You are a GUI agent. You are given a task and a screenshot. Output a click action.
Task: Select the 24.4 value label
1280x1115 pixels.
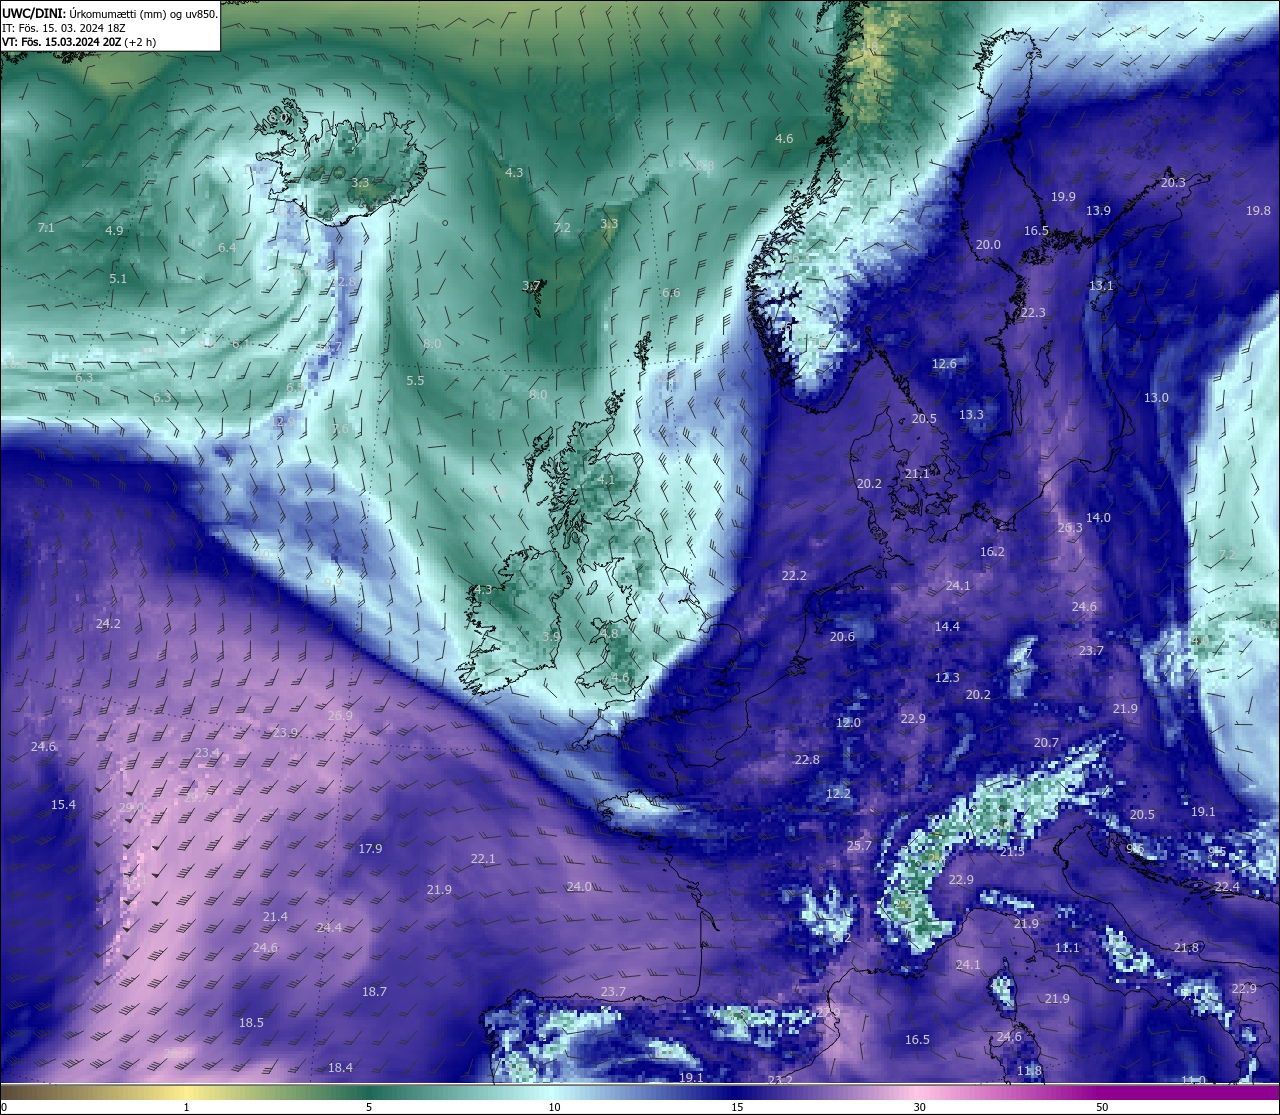328,927
